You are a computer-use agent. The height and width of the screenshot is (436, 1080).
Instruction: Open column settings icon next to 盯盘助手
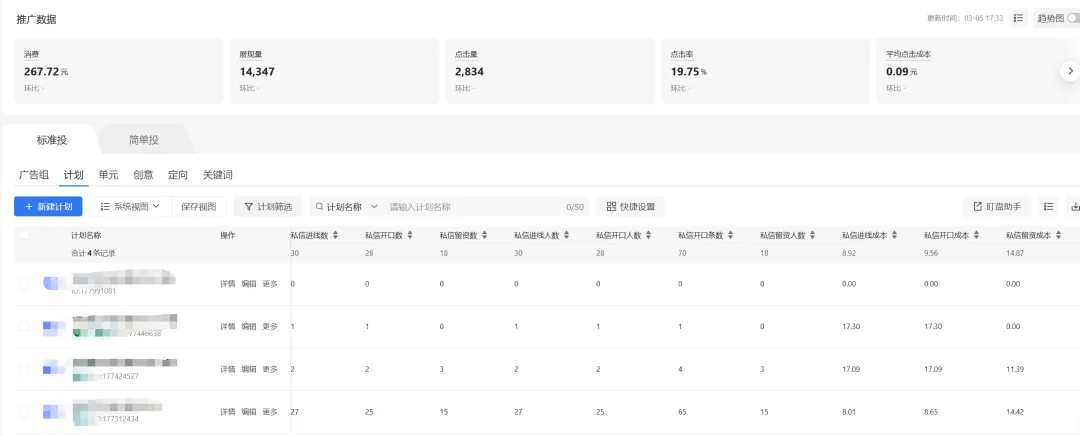pos(1048,207)
